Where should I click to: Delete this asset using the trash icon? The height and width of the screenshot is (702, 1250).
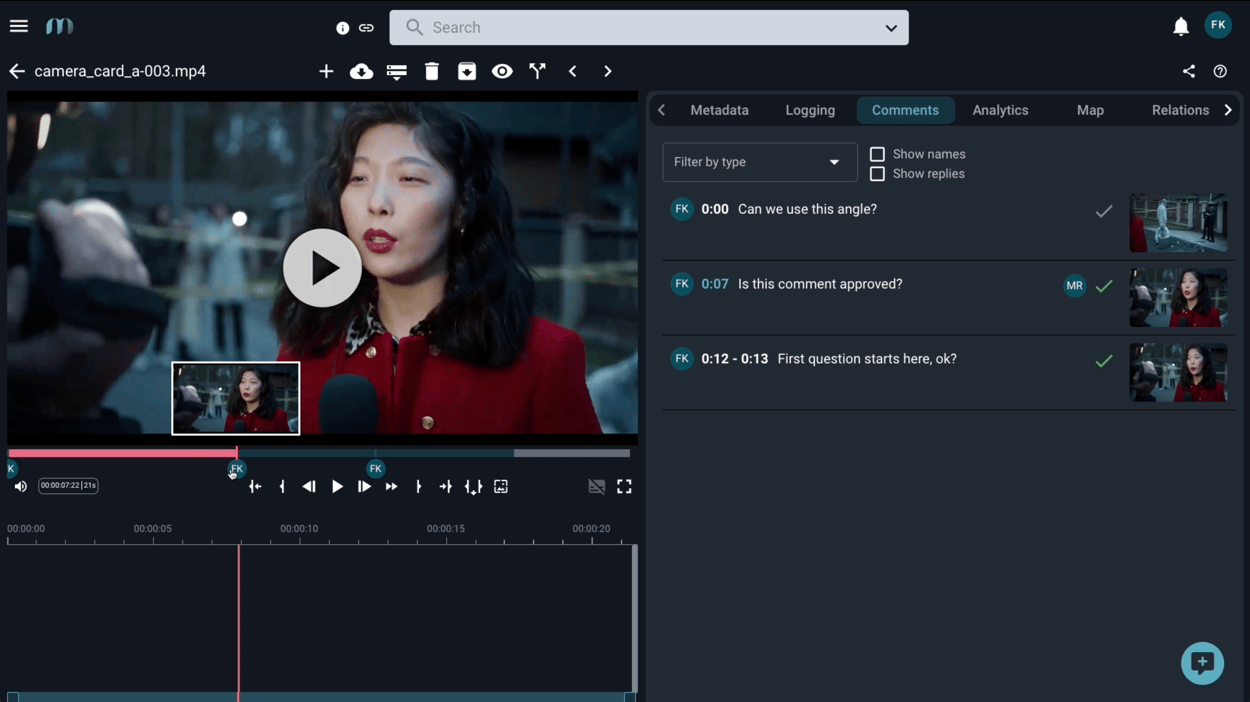431,71
